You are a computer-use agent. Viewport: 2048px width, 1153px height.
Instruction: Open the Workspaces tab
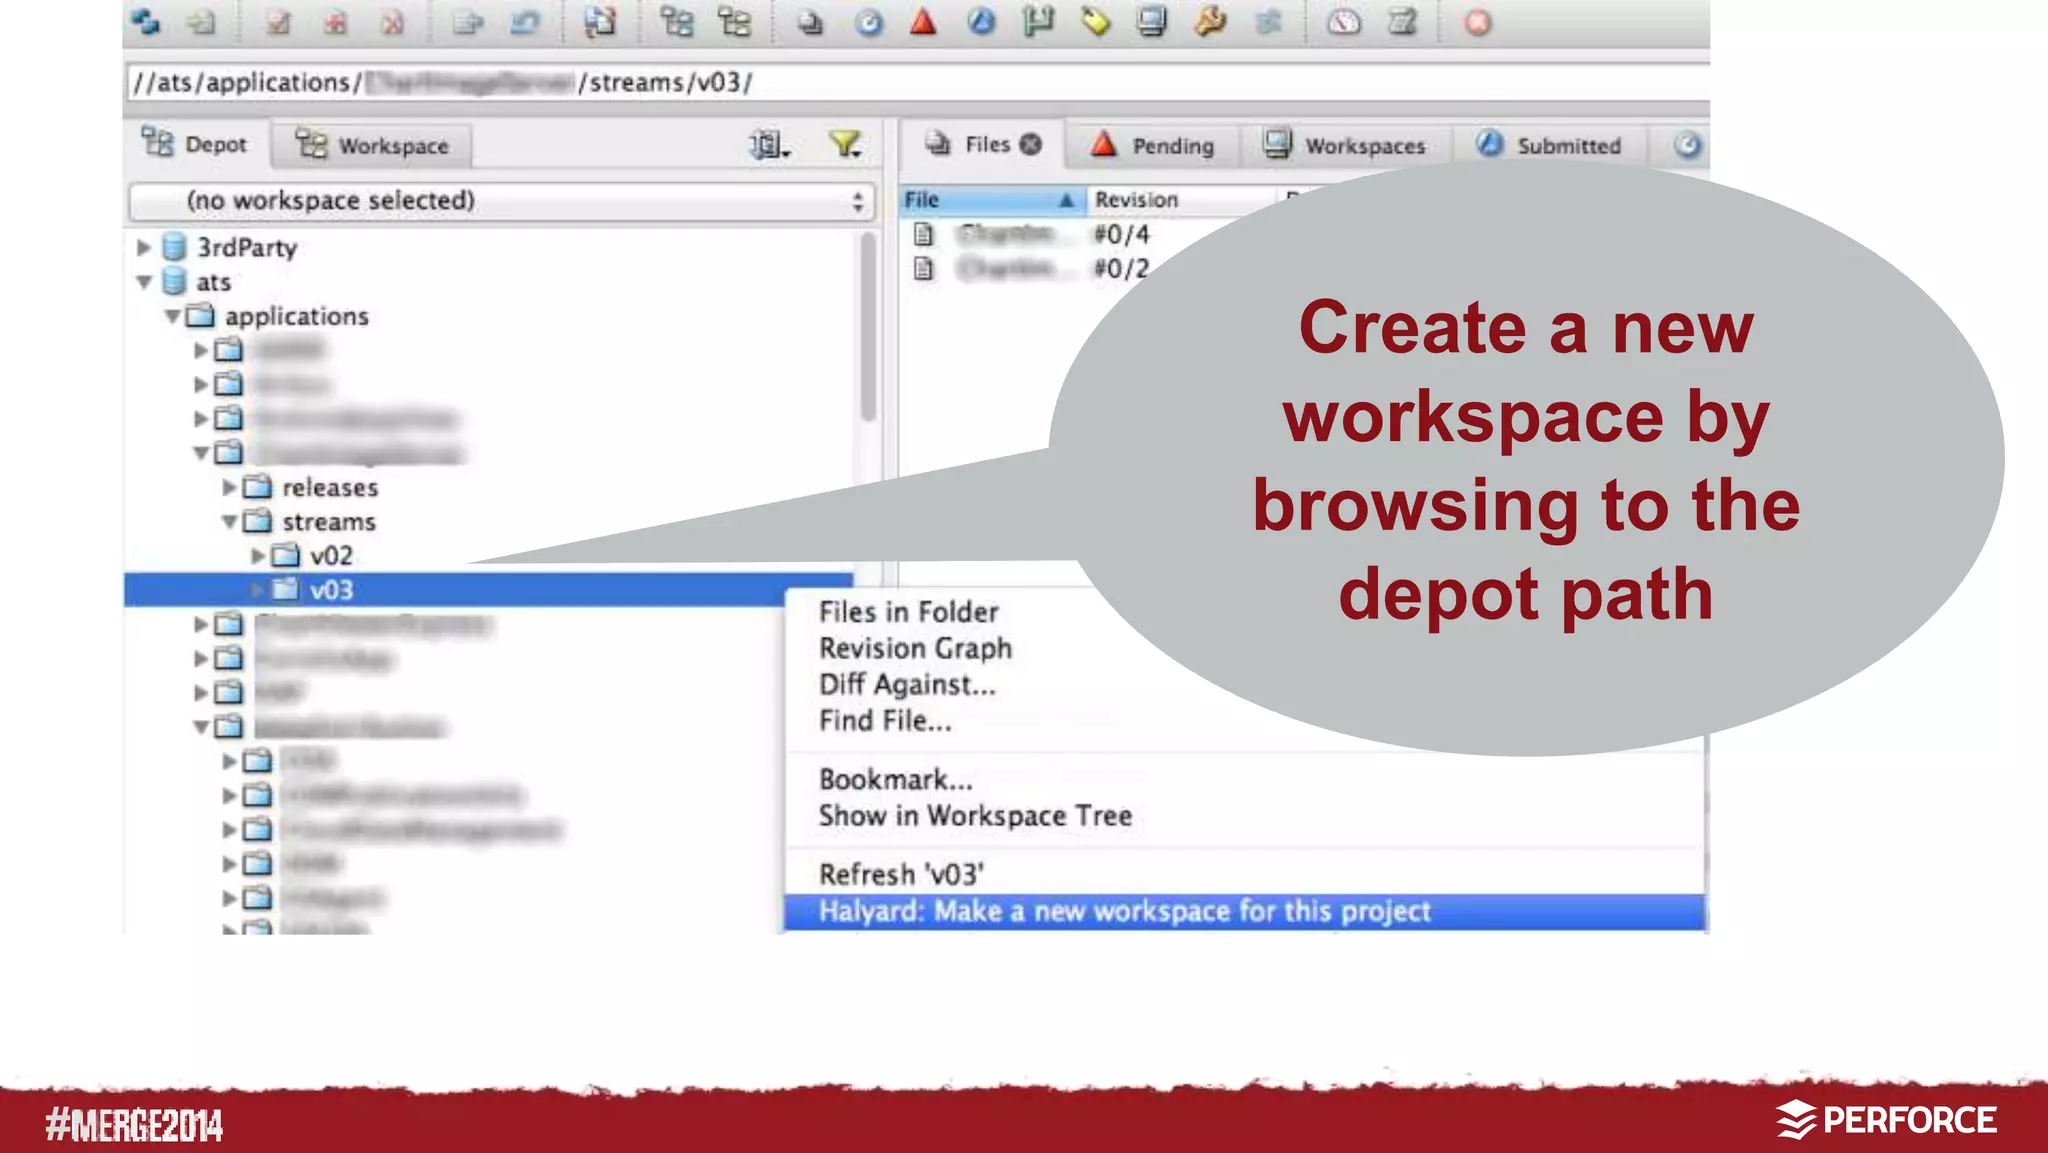click(1344, 146)
